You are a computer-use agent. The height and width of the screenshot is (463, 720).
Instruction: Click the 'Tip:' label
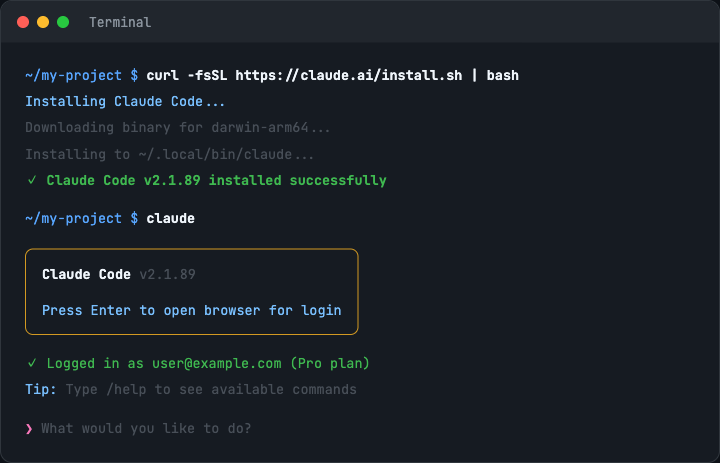[40, 390]
